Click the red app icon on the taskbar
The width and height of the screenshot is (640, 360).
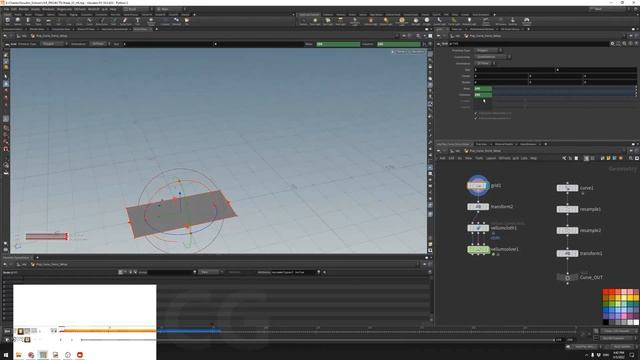pos(80,355)
